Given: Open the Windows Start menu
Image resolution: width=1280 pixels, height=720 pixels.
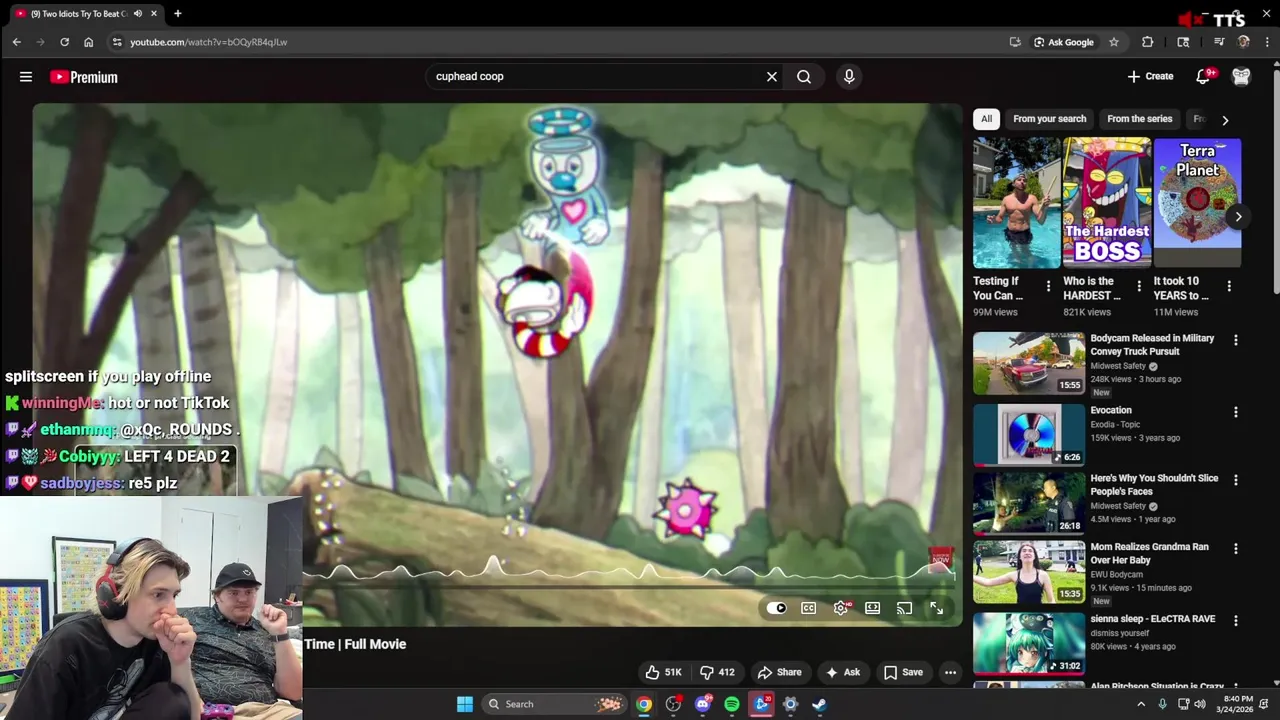Looking at the screenshot, I should pyautogui.click(x=465, y=704).
